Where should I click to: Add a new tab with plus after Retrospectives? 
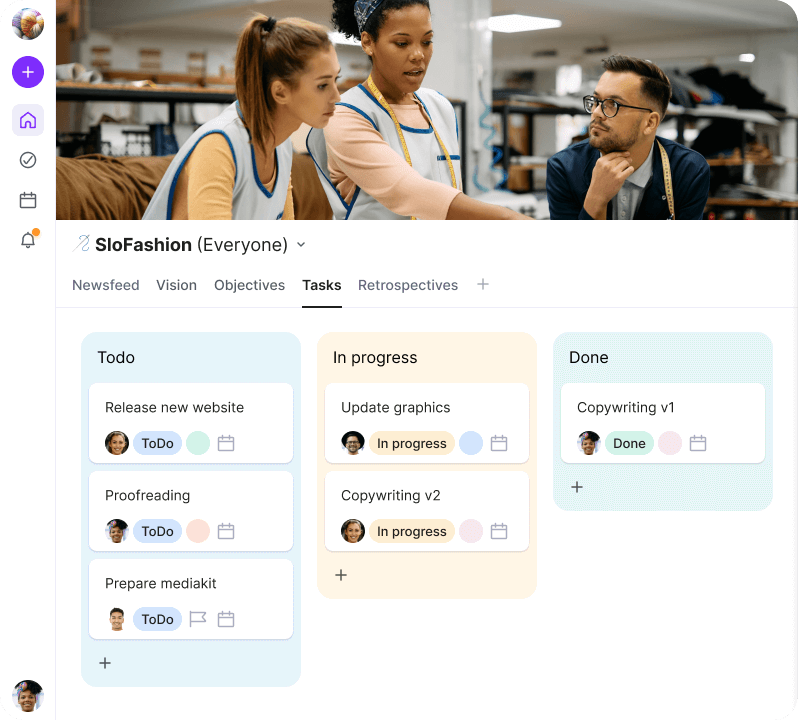(x=483, y=284)
